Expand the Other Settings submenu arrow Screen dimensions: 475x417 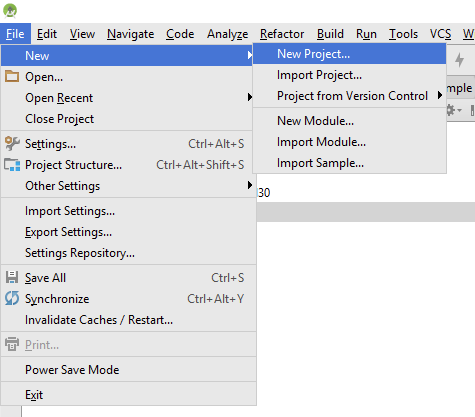250,185
